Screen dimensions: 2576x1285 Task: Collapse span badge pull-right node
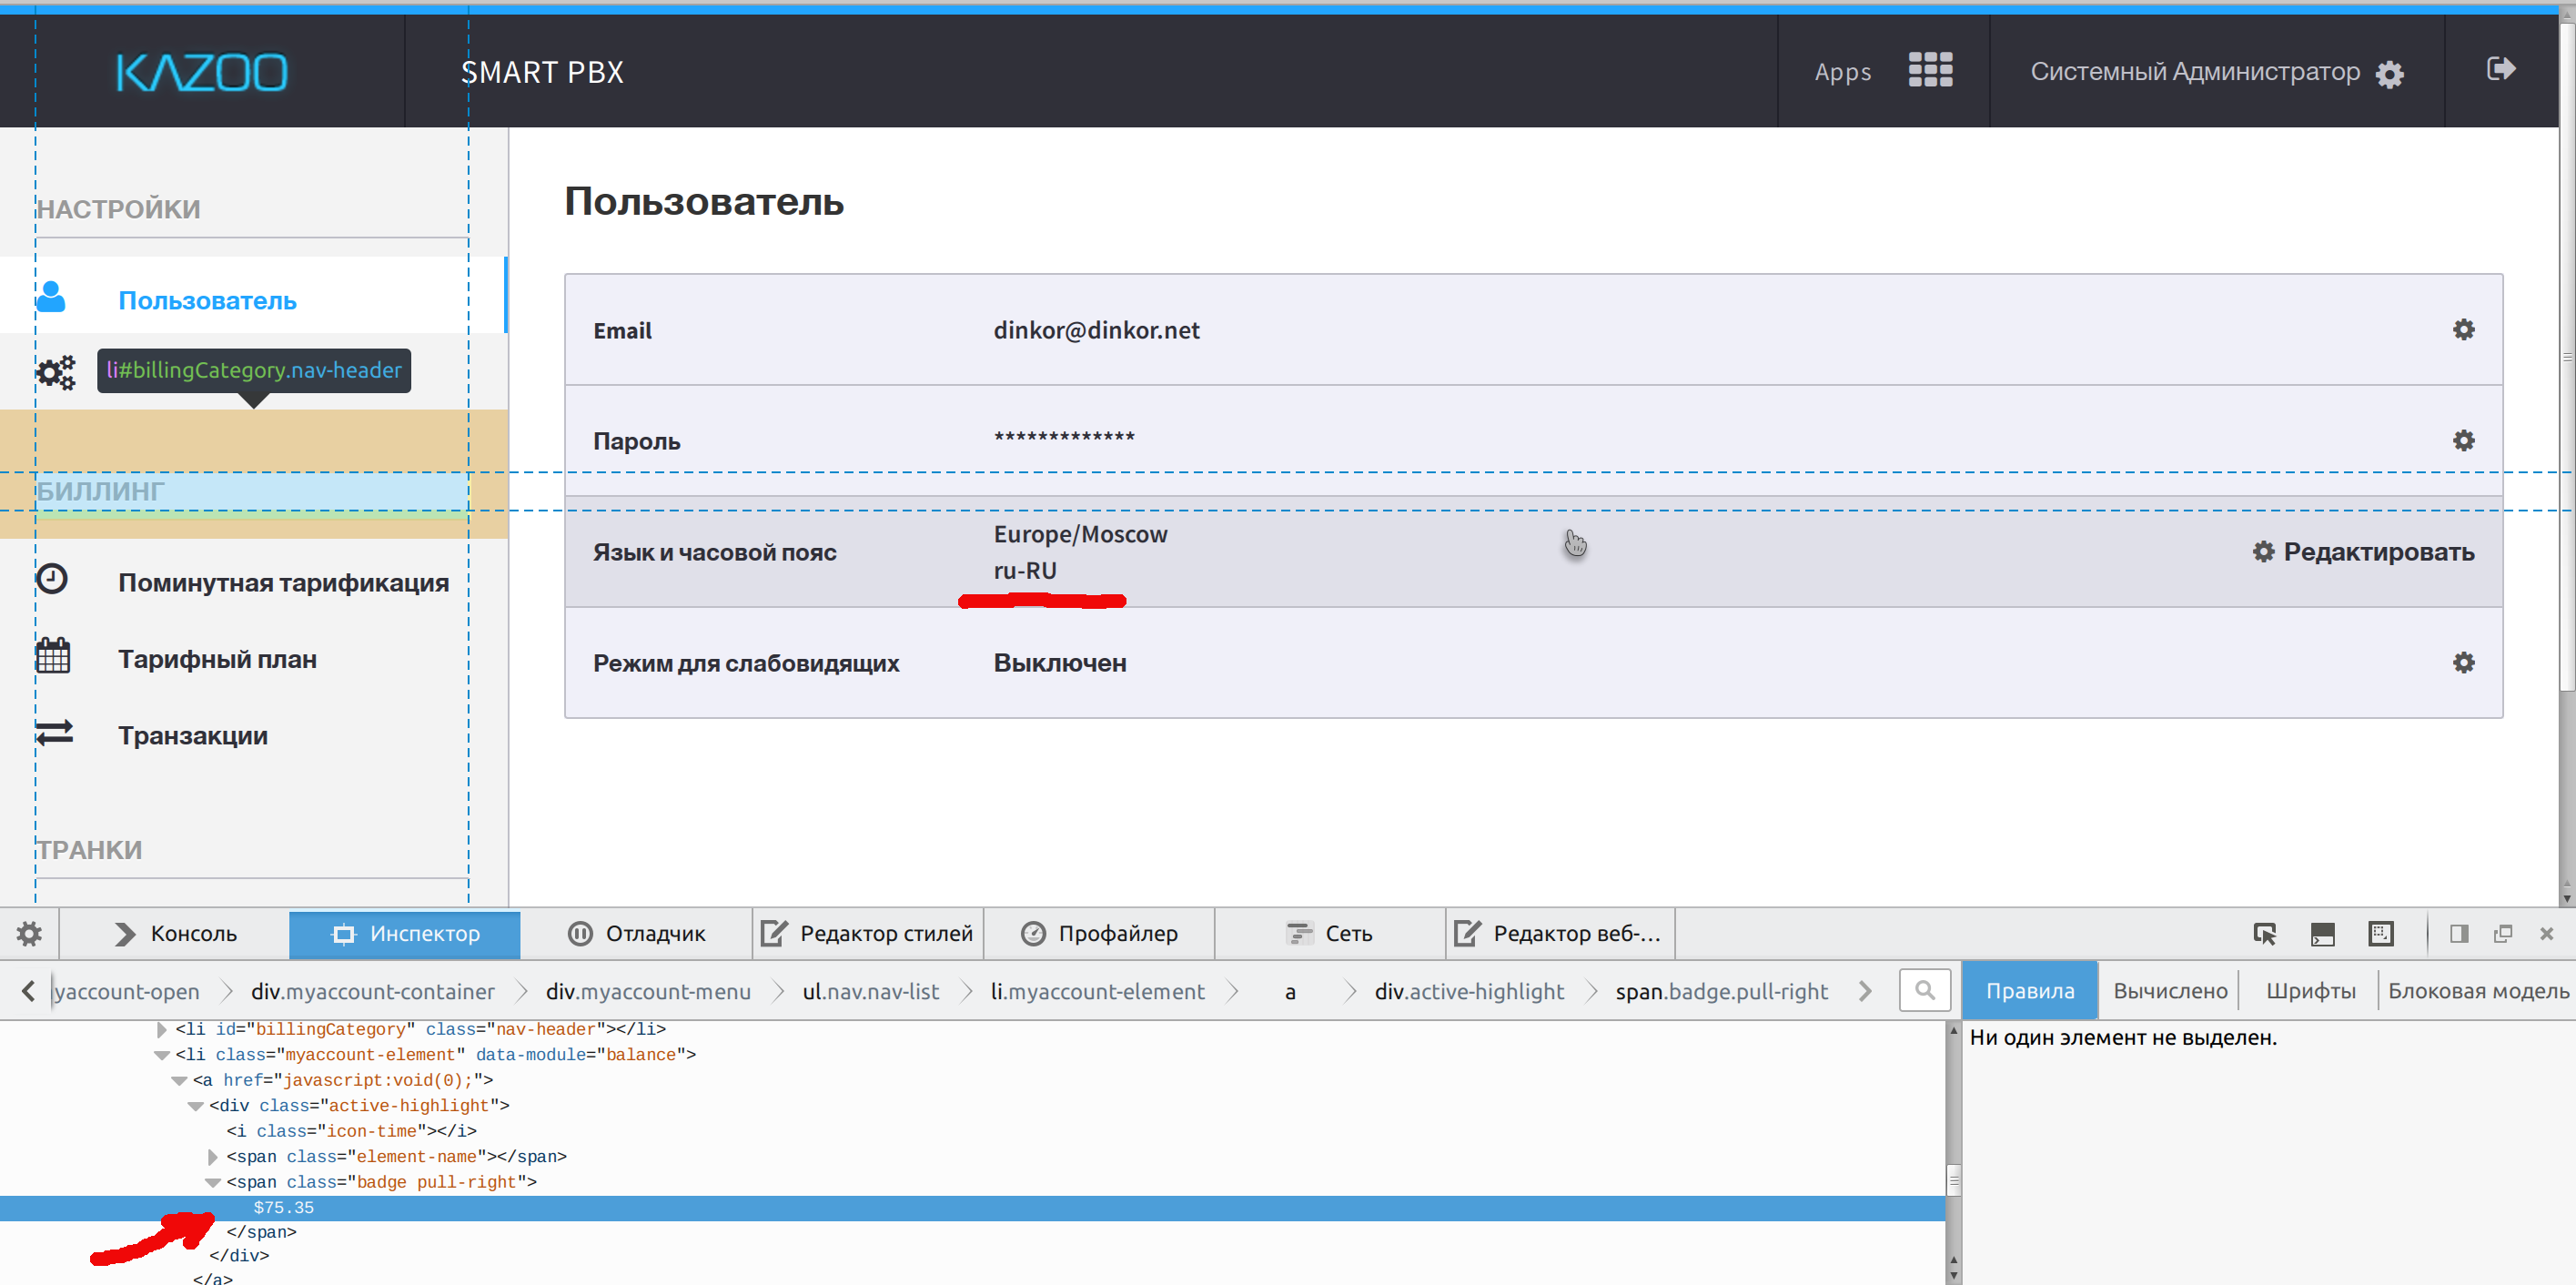212,1182
